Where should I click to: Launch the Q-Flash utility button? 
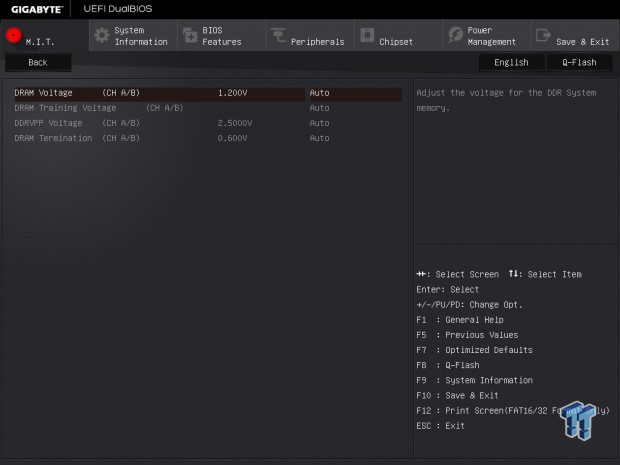(579, 62)
